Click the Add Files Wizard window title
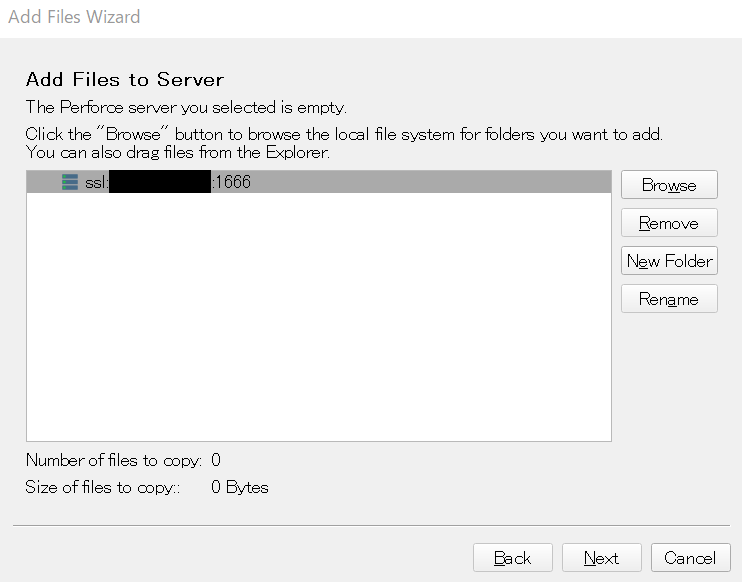The width and height of the screenshot is (742, 582). click(x=74, y=17)
